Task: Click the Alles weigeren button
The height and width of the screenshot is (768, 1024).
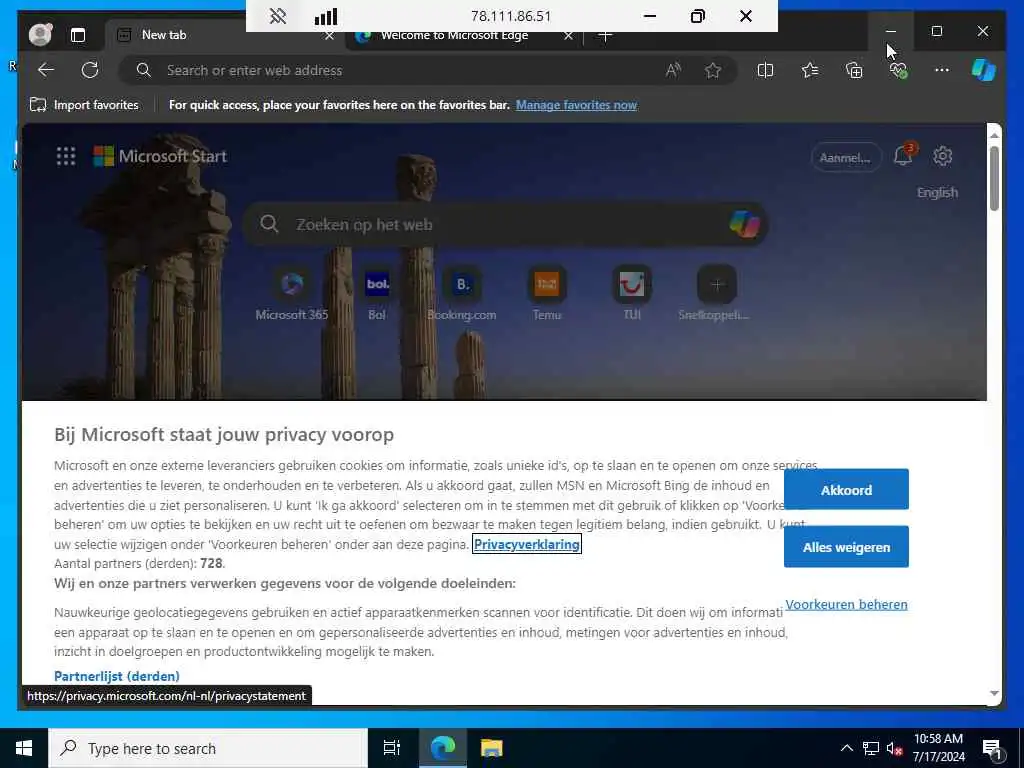Action: (846, 547)
